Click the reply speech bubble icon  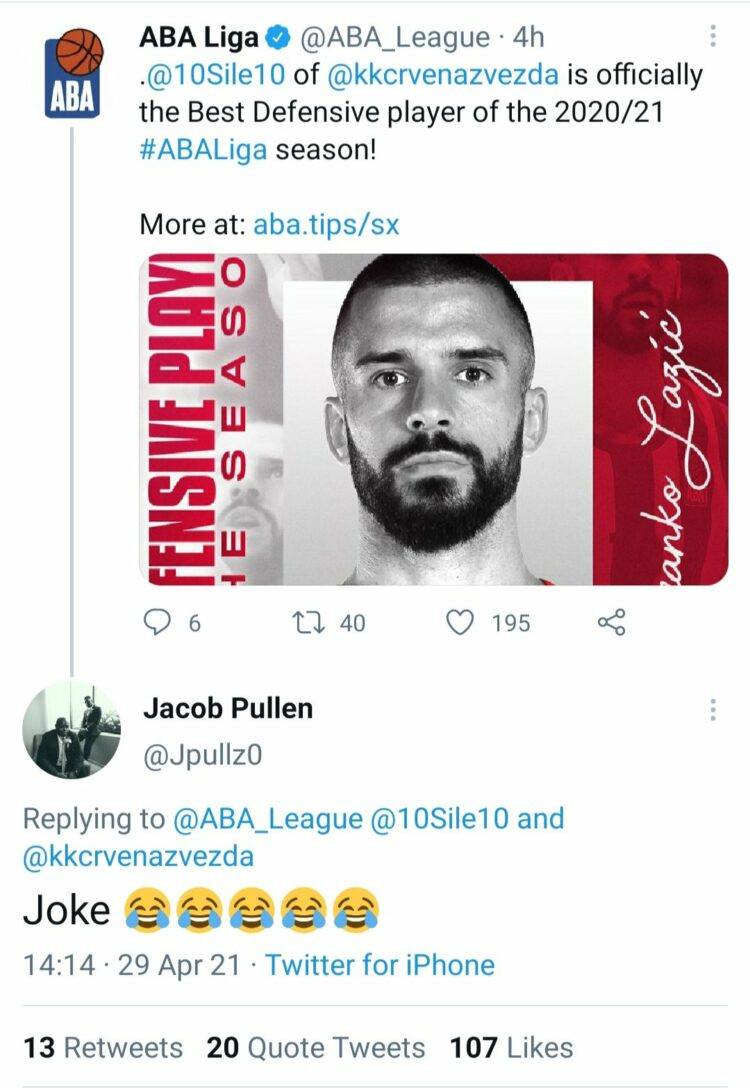[159, 623]
